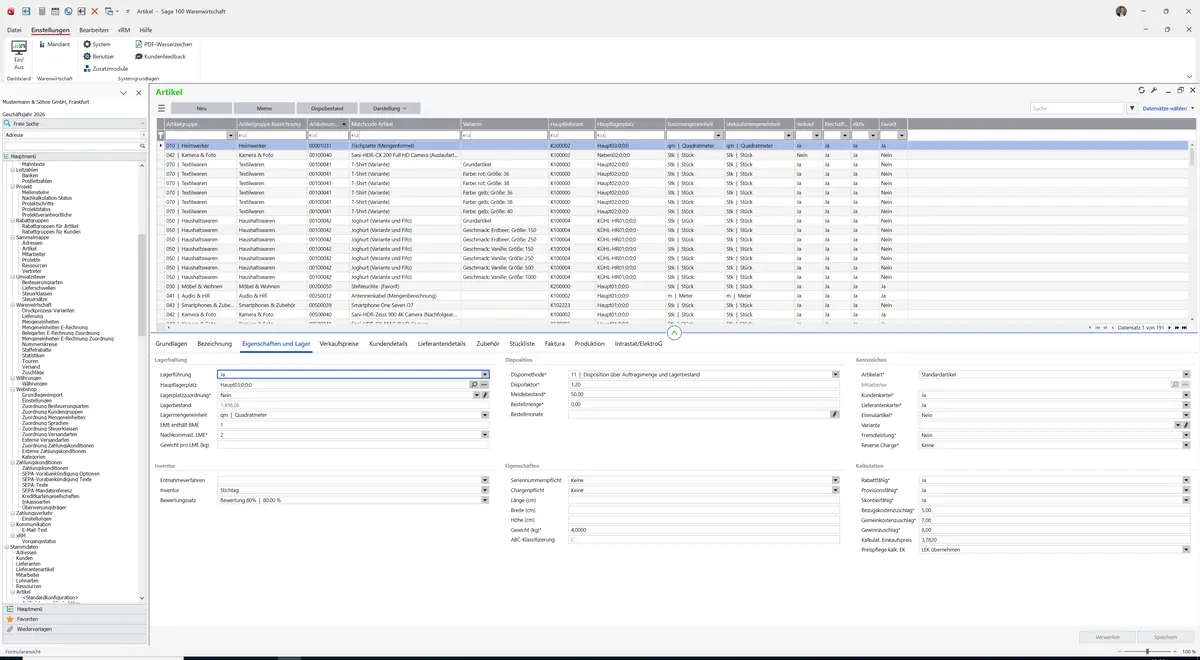1200x660 pixels.
Task: Open the Einstellungen menu tab
Action: coord(50,30)
